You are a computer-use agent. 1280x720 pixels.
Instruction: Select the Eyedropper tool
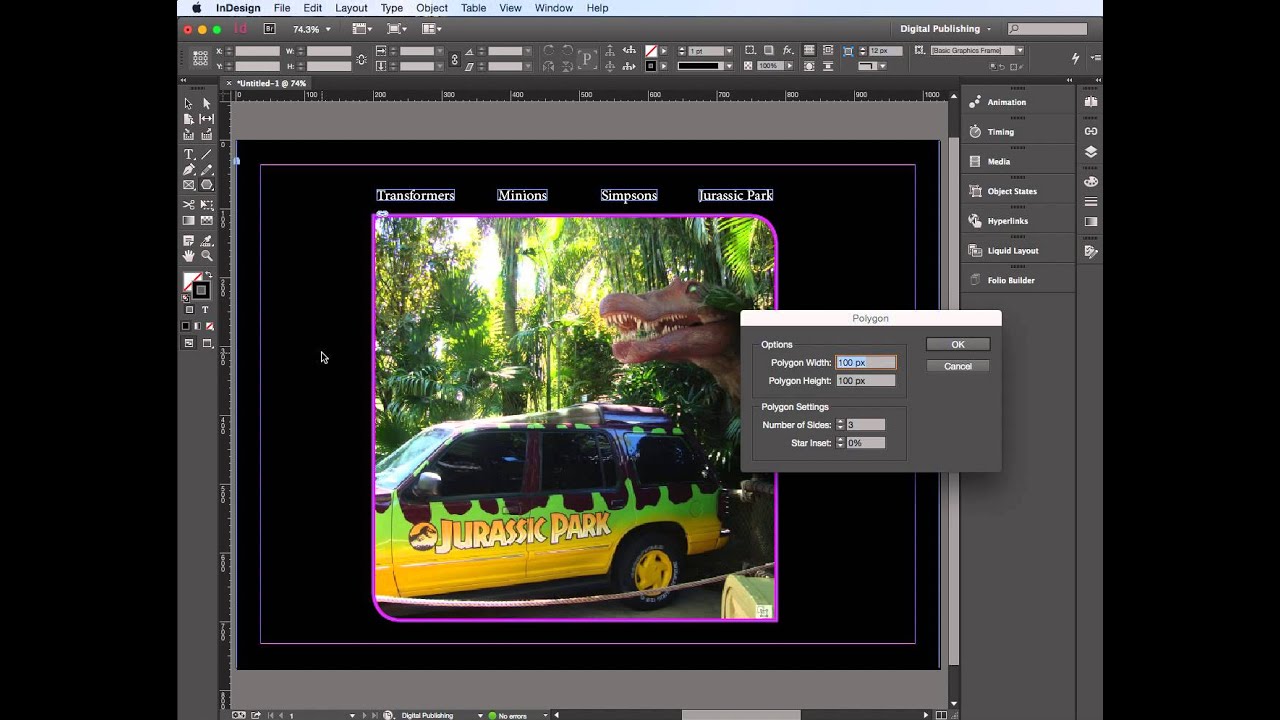[206, 241]
